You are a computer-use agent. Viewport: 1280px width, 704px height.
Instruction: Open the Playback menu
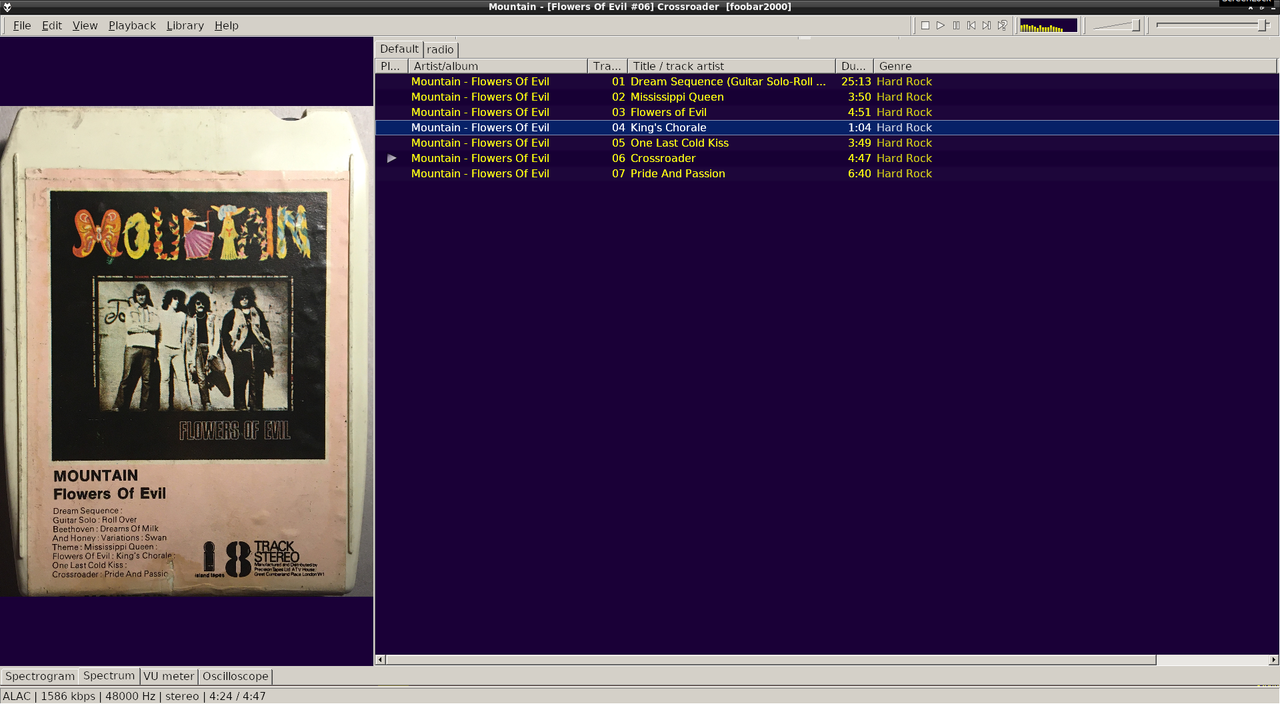click(x=132, y=25)
